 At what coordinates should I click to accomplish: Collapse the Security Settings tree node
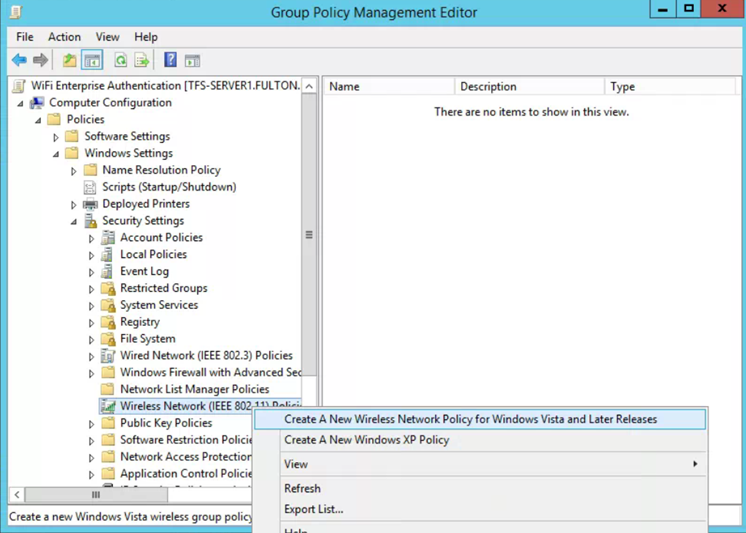pyautogui.click(x=74, y=221)
